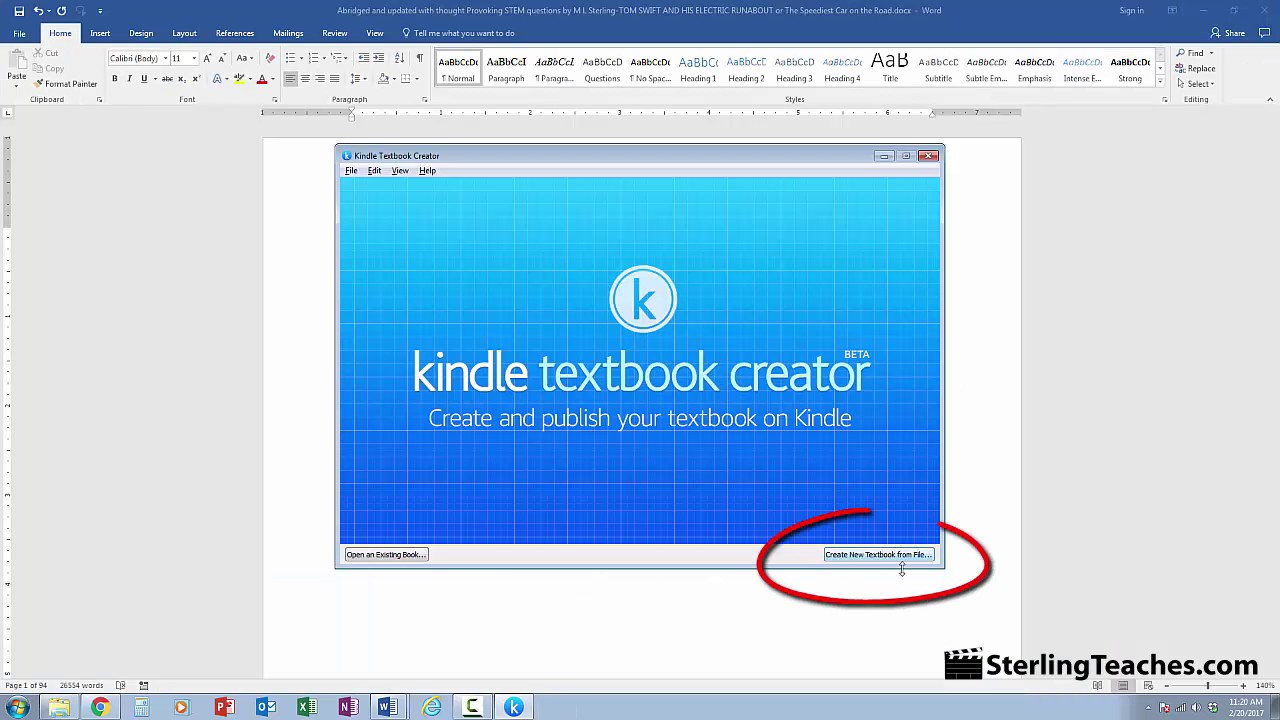Click the red font color button
The height and width of the screenshot is (720, 1280).
262,79
